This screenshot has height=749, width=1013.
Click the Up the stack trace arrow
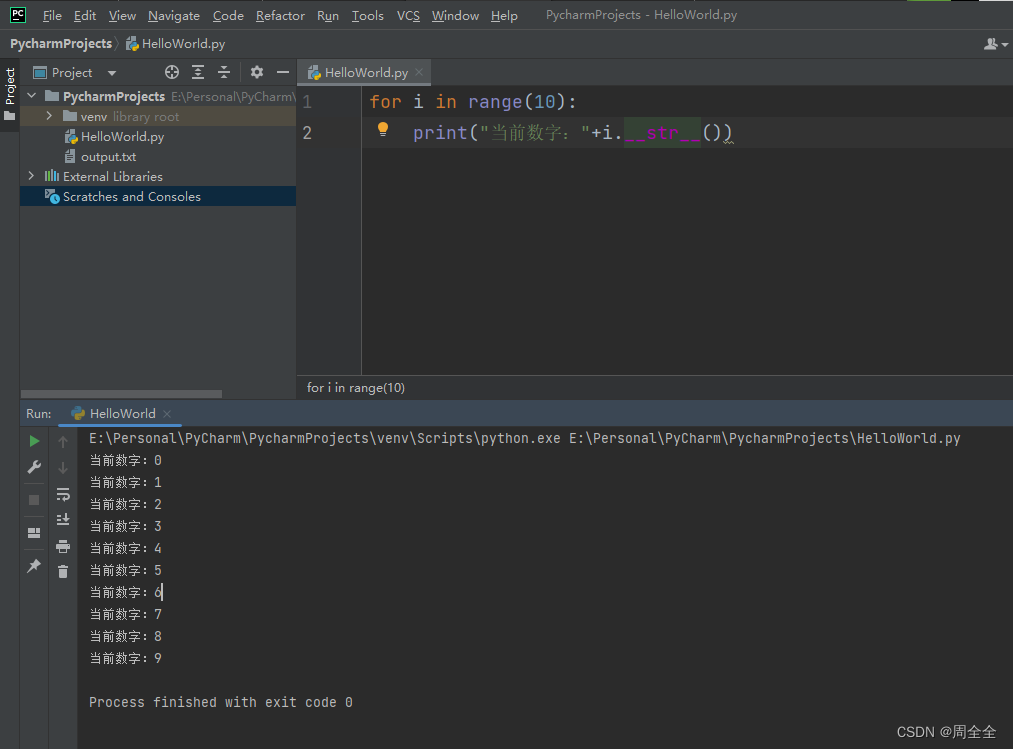[x=63, y=441]
